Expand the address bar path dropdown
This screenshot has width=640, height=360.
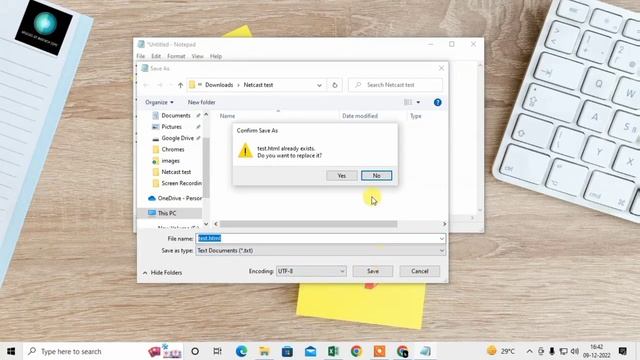point(319,85)
